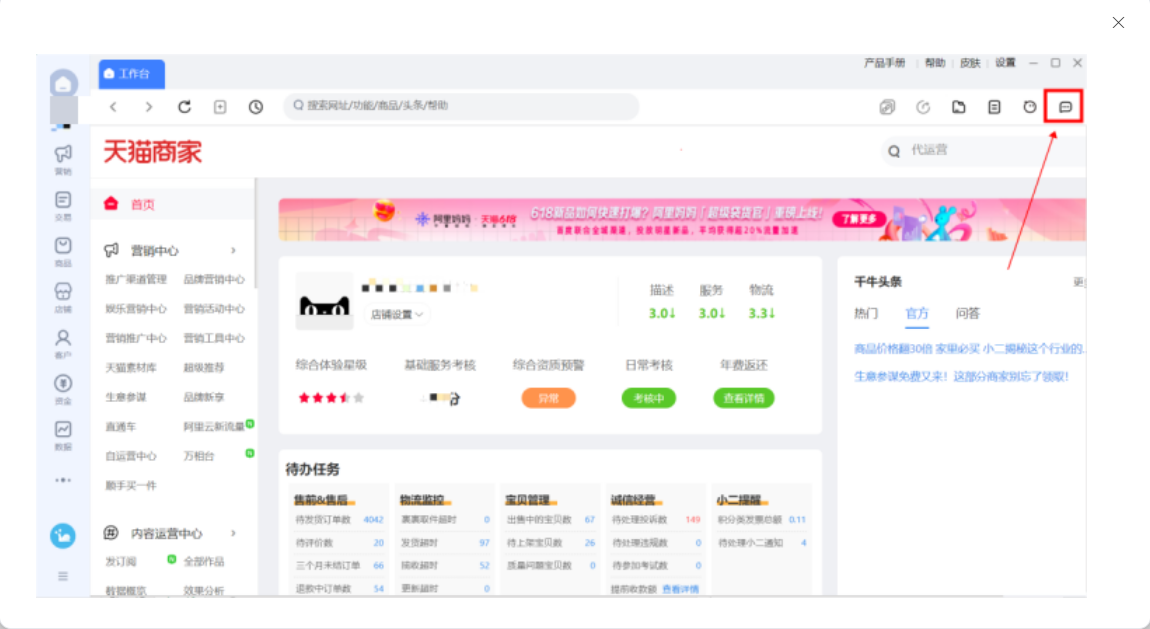Open 皮肤 in the top menu
Image resolution: width=1150 pixels, height=629 pixels.
click(x=970, y=63)
